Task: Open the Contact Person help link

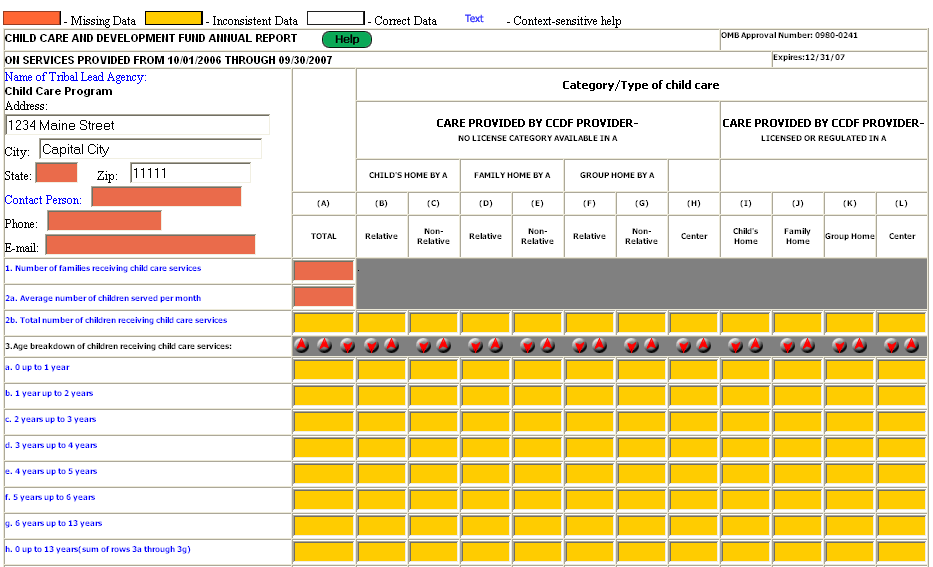Action: [x=43, y=200]
